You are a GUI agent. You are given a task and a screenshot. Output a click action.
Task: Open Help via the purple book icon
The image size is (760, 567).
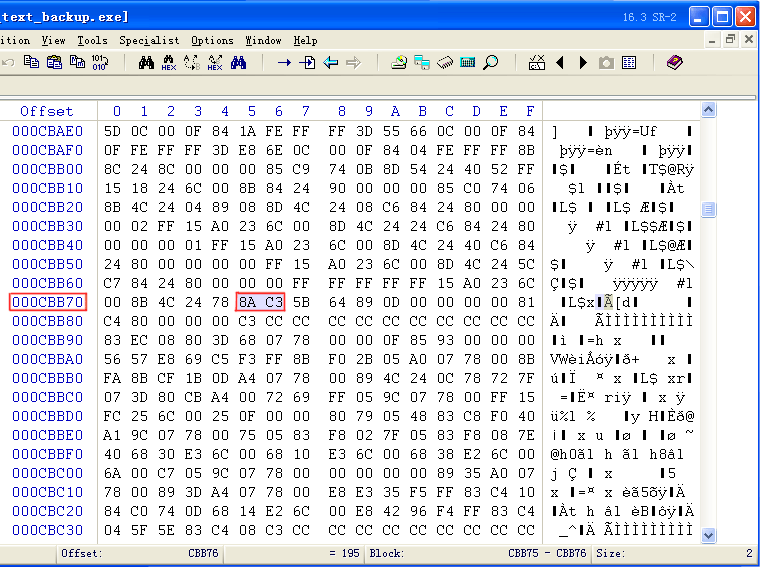point(675,62)
